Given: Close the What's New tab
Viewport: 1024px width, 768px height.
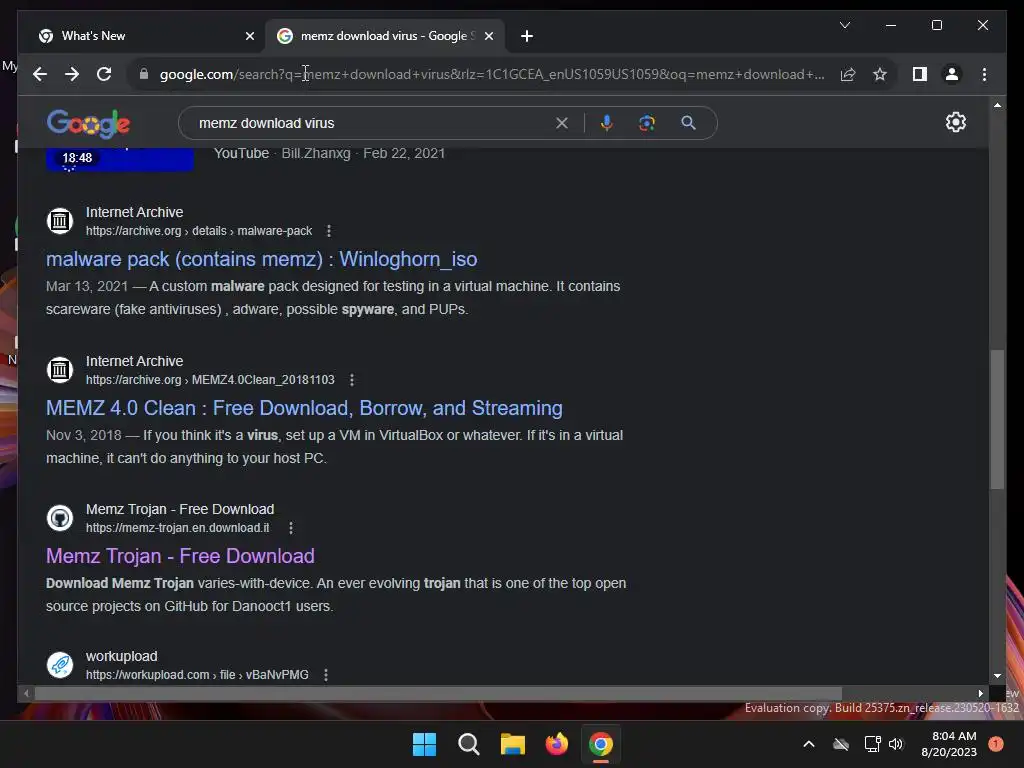Looking at the screenshot, I should 249,36.
